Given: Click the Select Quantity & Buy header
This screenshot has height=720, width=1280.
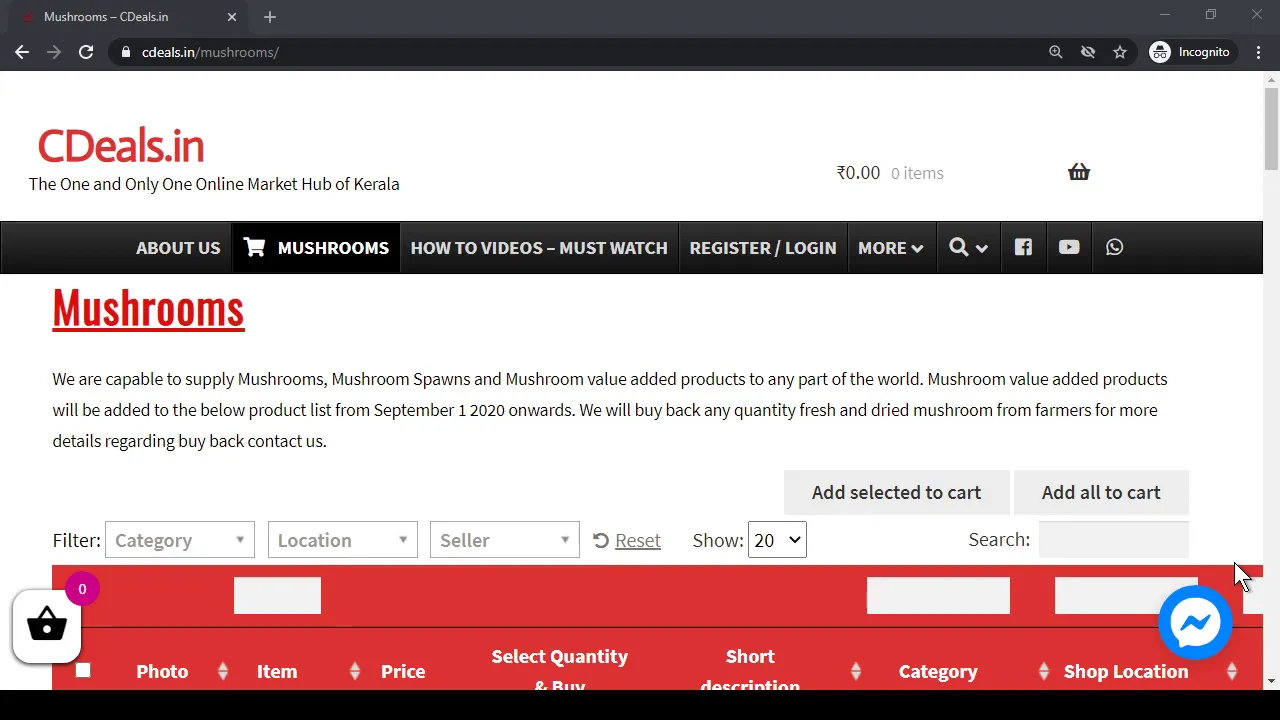Looking at the screenshot, I should [x=559, y=670].
